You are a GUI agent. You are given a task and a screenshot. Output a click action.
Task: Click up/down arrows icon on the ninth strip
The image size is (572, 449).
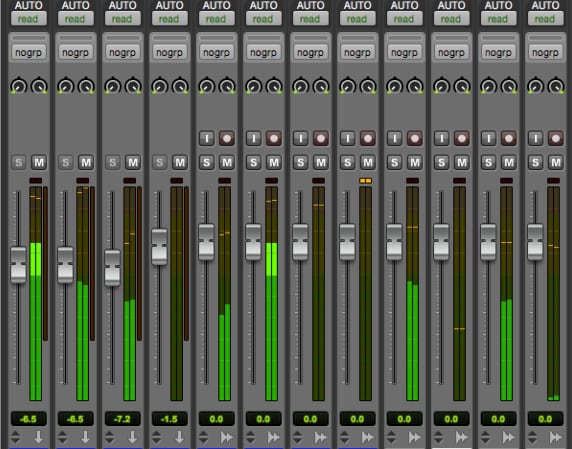coord(391,437)
